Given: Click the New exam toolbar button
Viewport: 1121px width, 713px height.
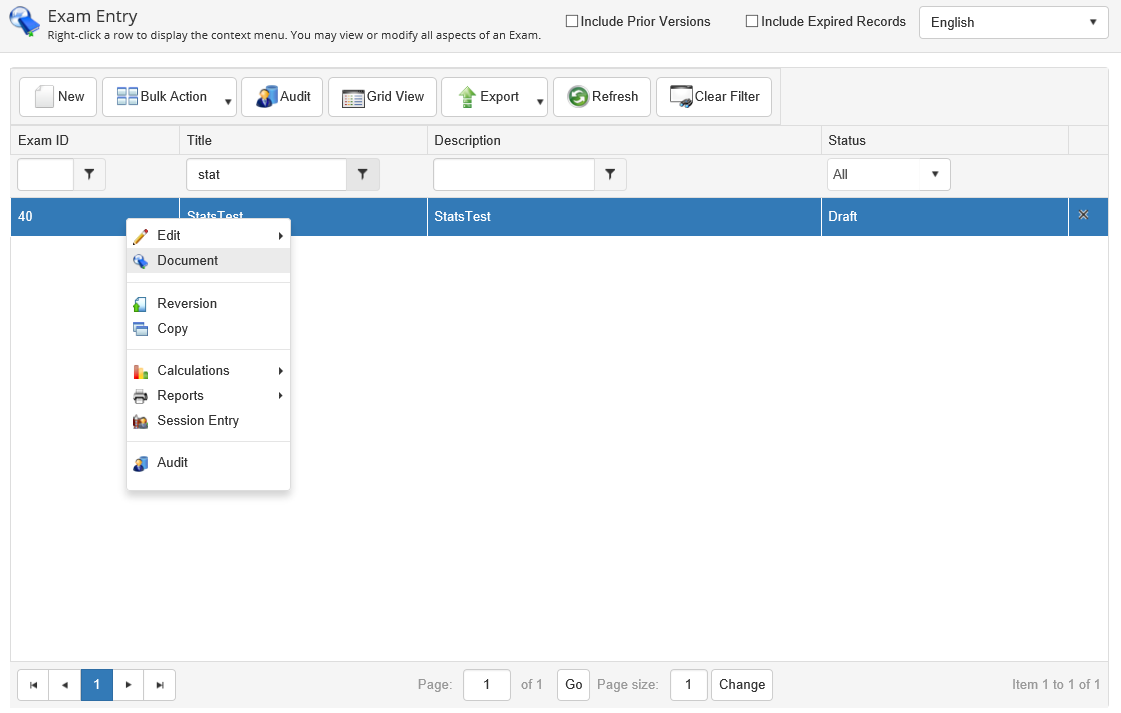Looking at the screenshot, I should [x=59, y=97].
